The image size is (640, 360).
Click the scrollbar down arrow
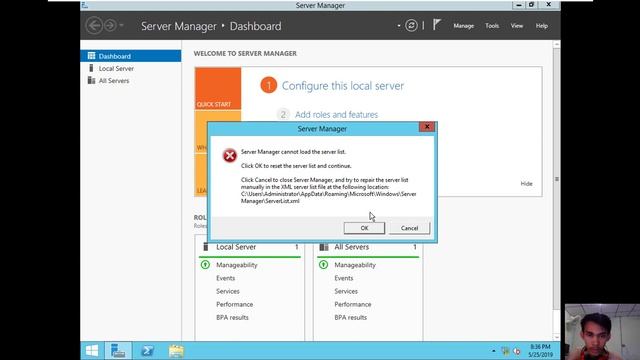point(556,338)
